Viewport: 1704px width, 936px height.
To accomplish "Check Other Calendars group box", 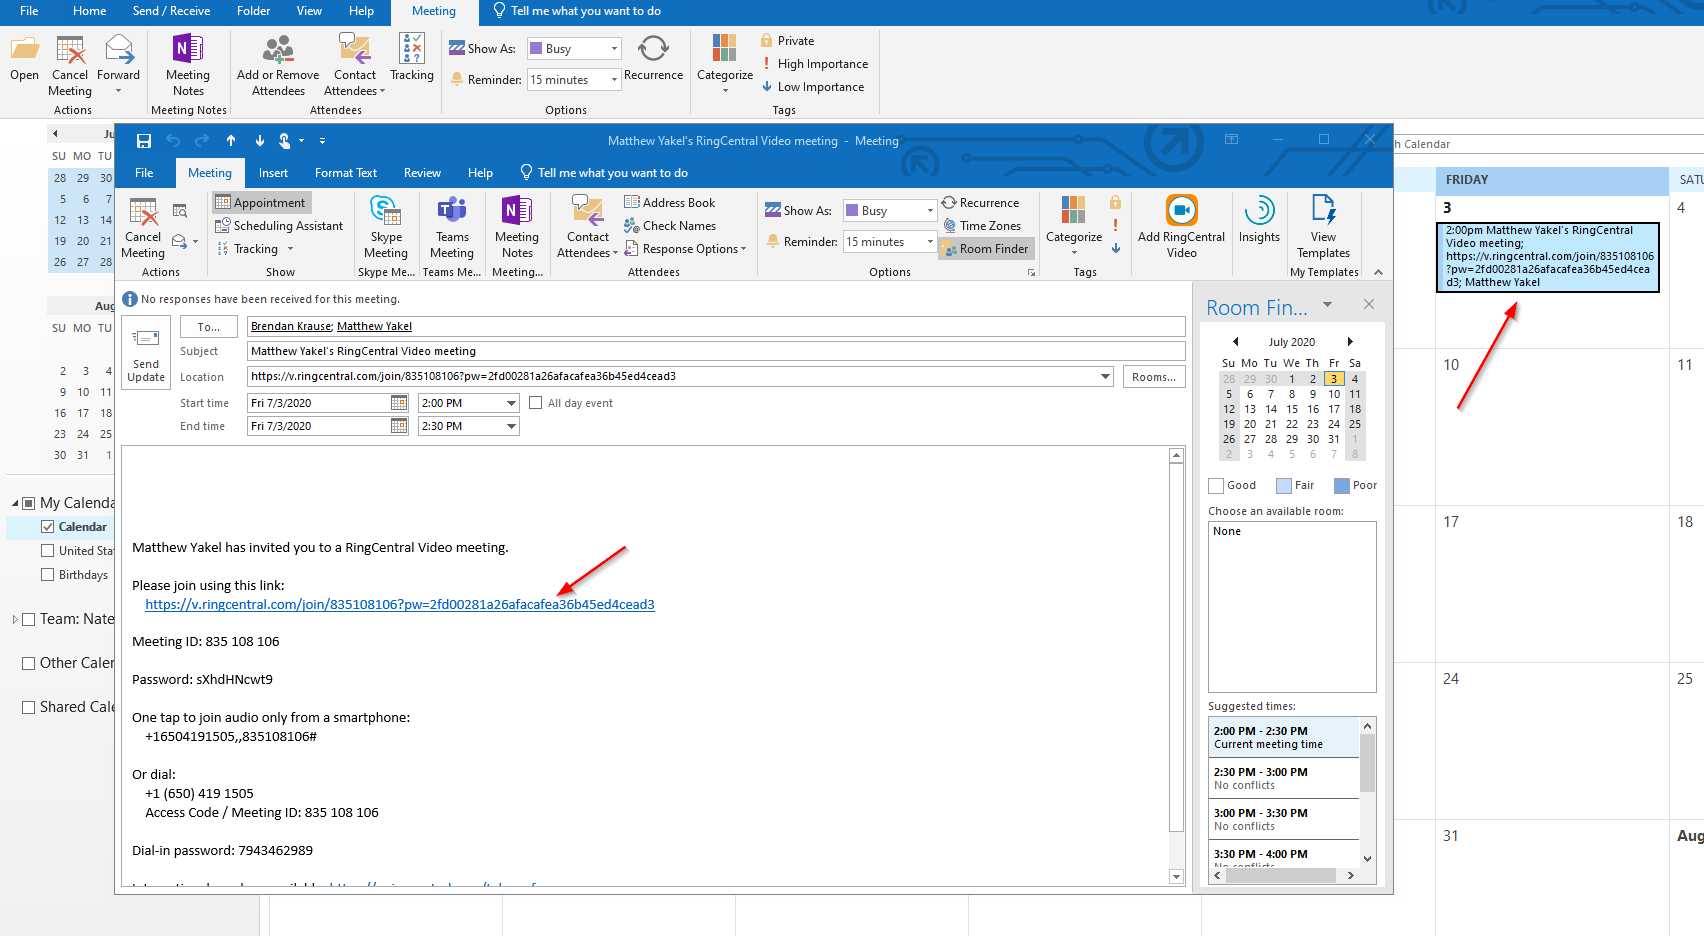I will pos(28,663).
